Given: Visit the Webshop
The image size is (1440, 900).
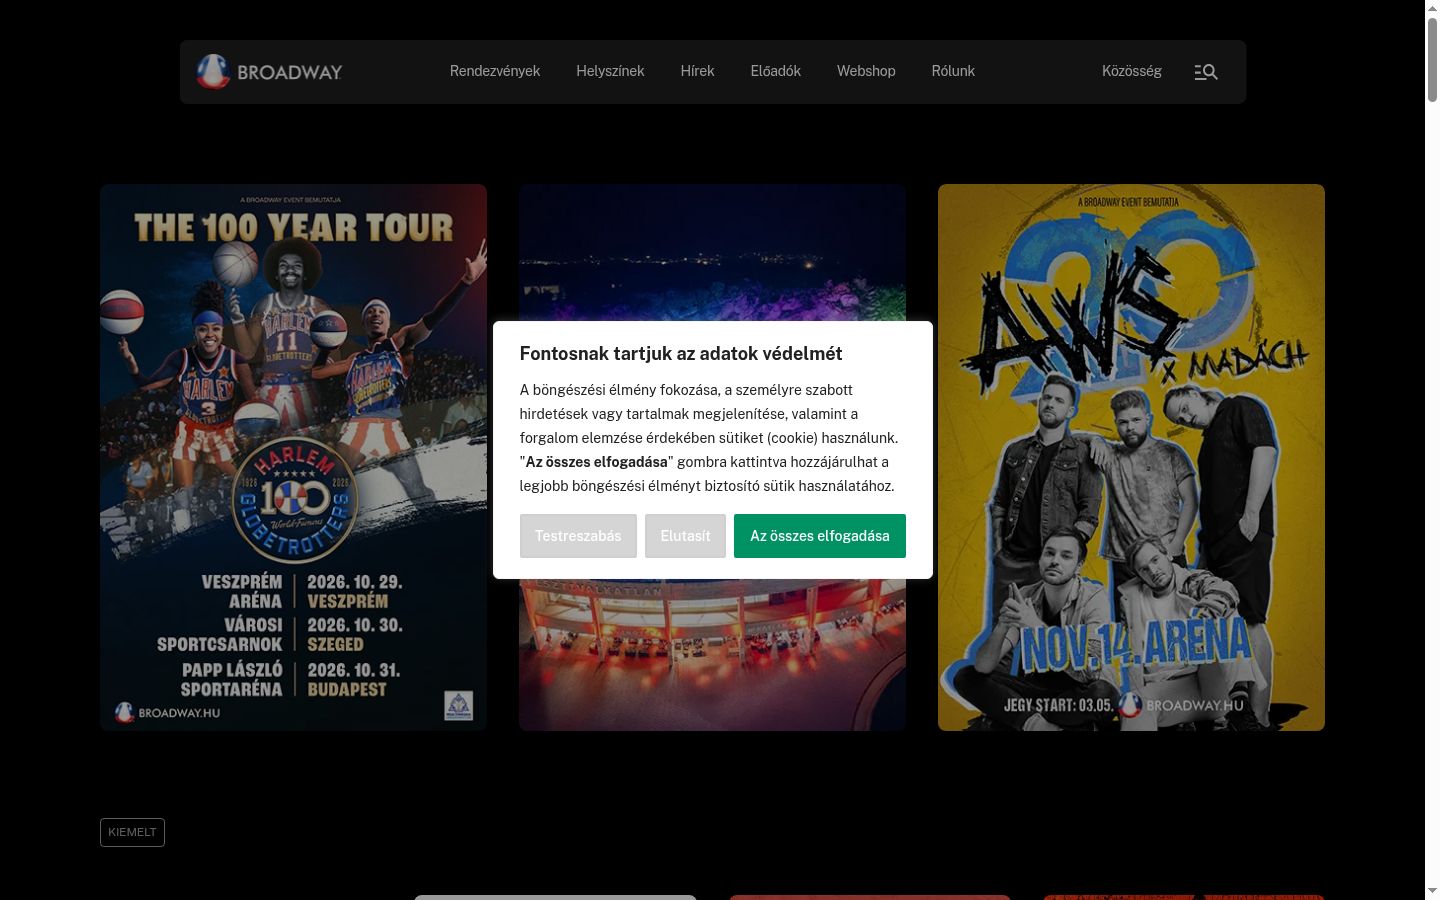Looking at the screenshot, I should [866, 71].
